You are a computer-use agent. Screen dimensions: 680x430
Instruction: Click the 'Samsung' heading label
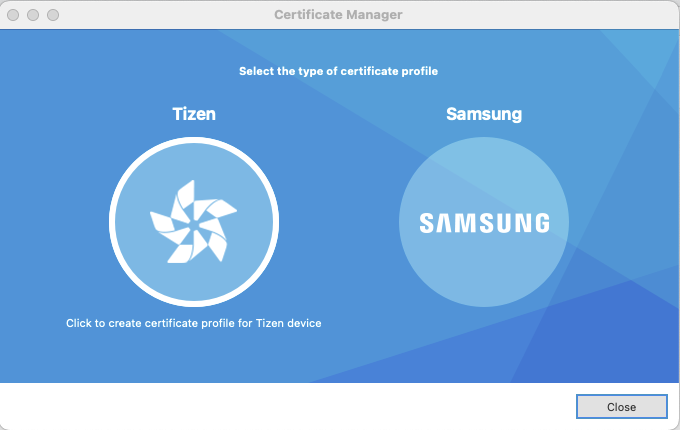coord(484,114)
